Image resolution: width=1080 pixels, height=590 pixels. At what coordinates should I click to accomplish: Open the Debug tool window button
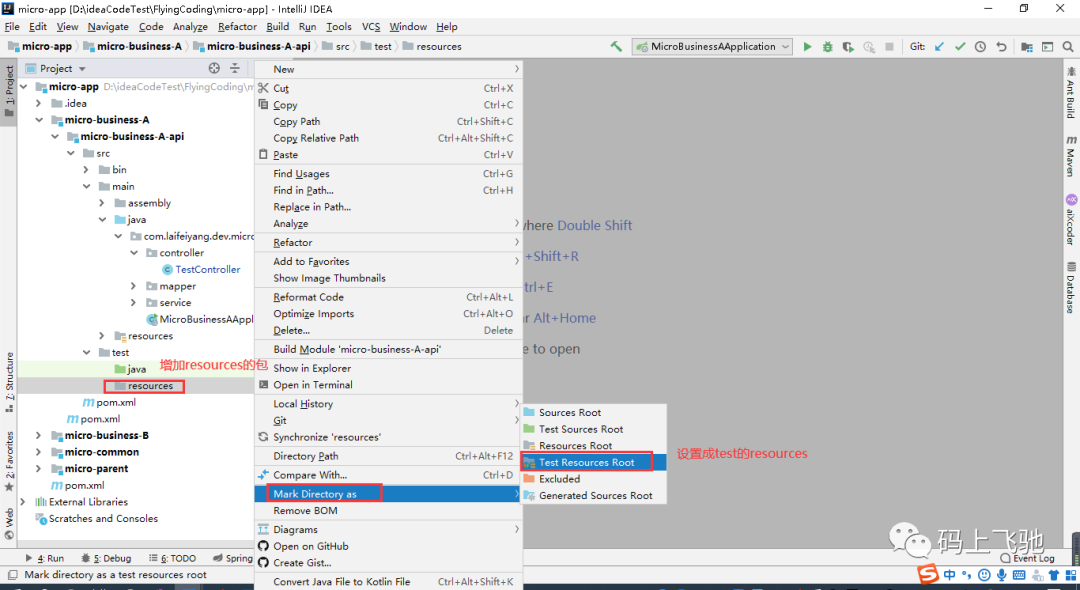[106, 558]
